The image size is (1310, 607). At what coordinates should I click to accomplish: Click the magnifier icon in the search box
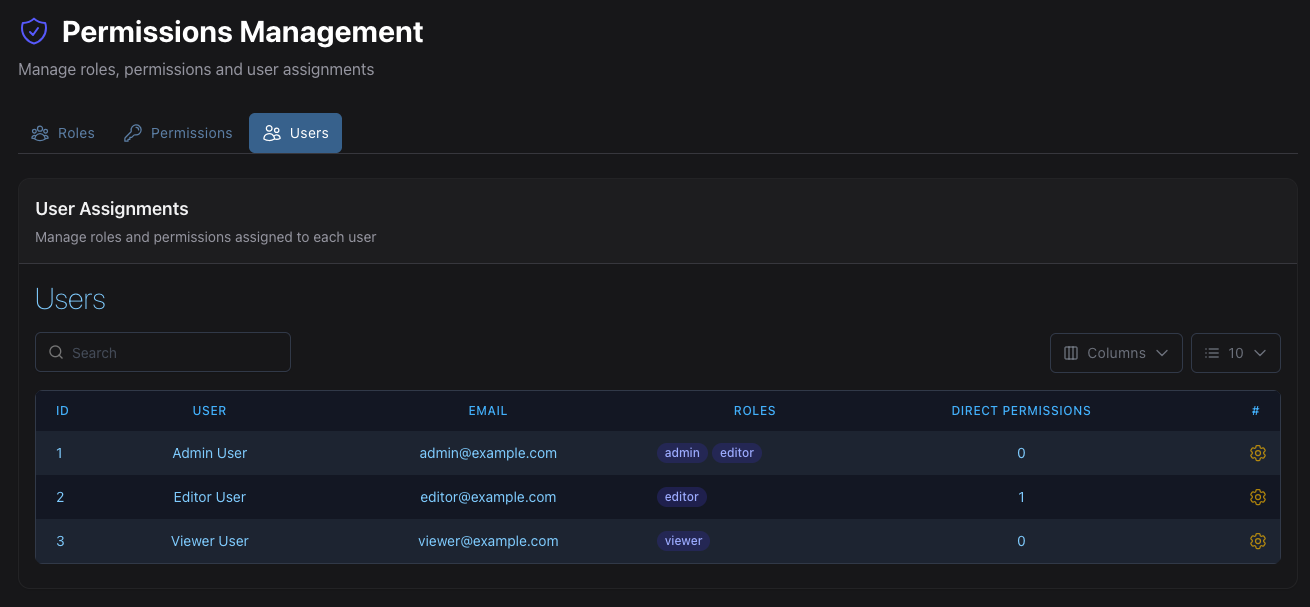click(x=55, y=352)
